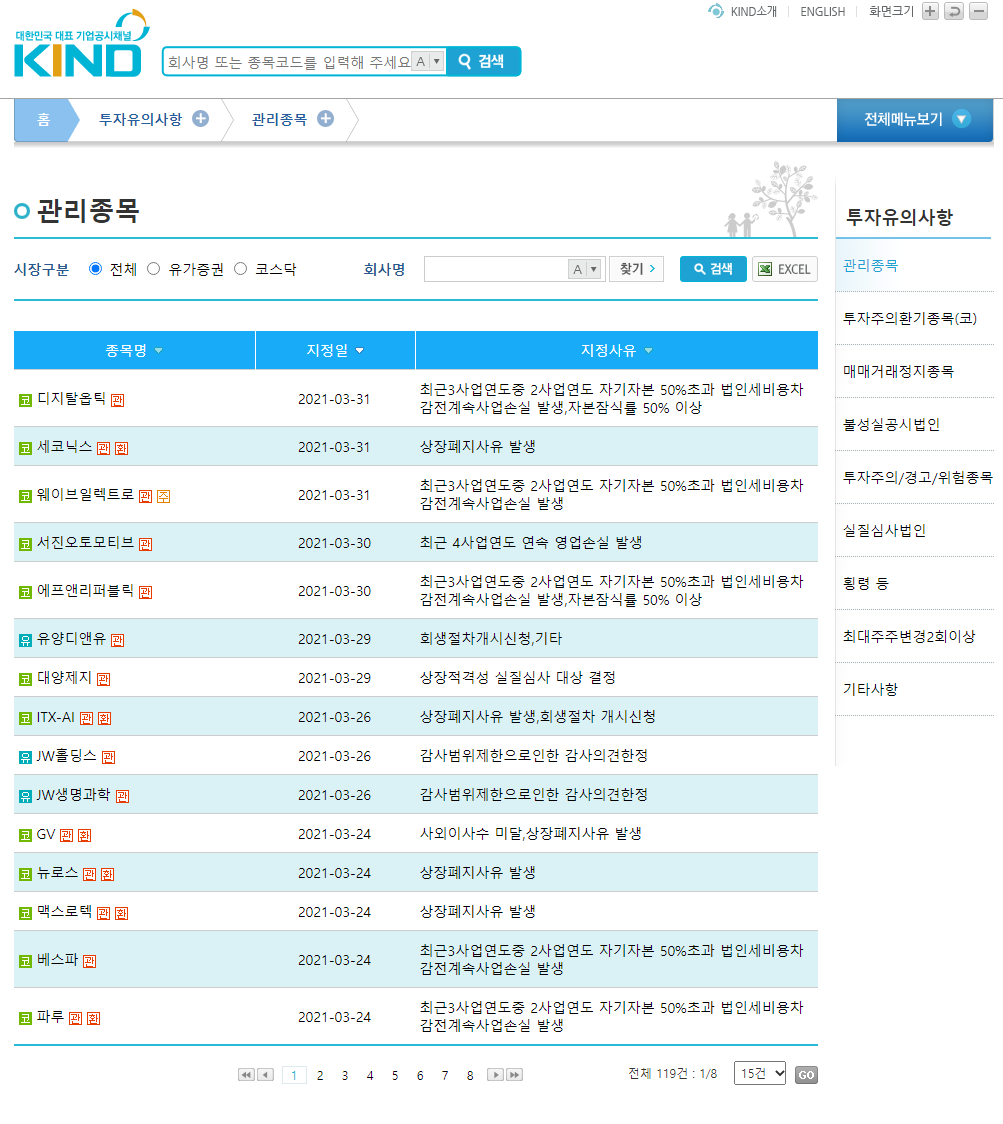The height and width of the screenshot is (1124, 1003).
Task: Open 투자주의/경고/위험종목 in the sidebar
Action: [918, 477]
